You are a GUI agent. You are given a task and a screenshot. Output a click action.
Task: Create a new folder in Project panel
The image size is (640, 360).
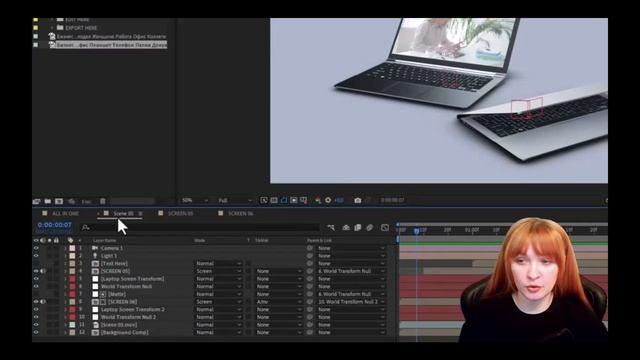click(x=48, y=201)
